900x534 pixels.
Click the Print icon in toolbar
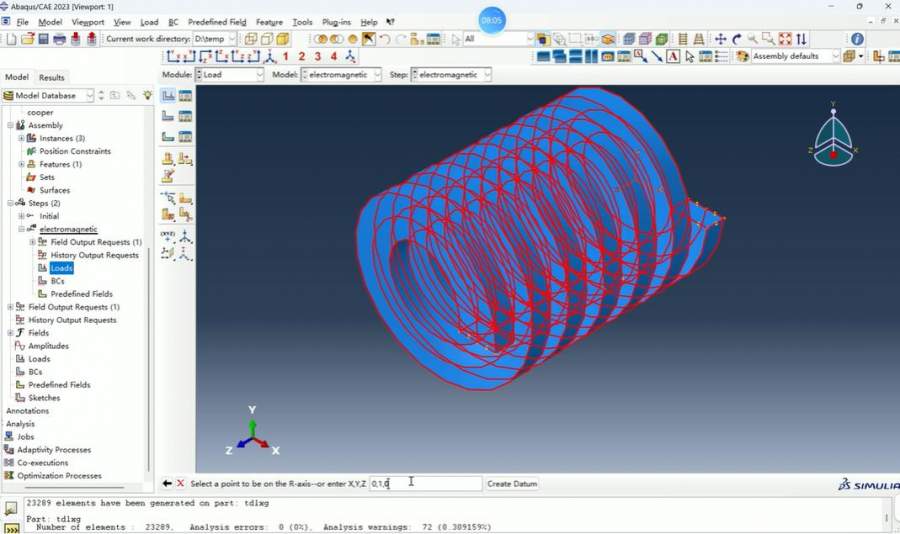(x=59, y=39)
